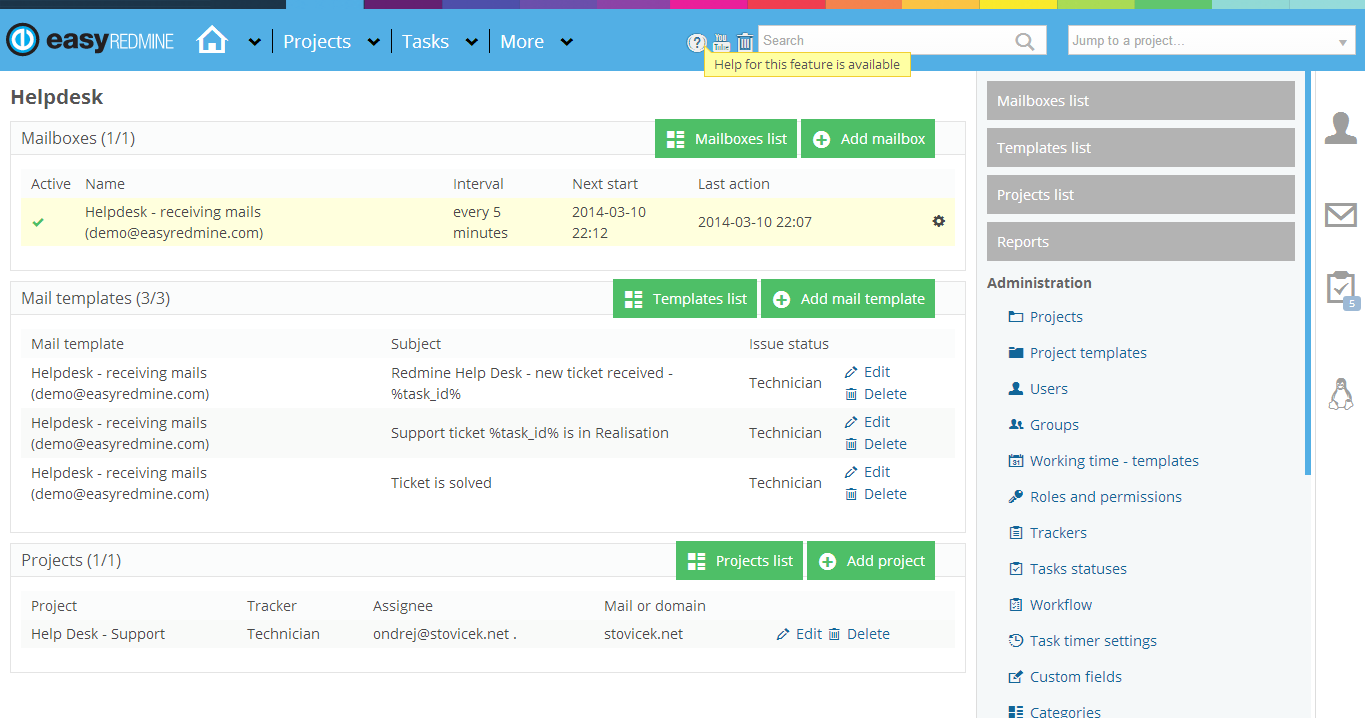The height and width of the screenshot is (718, 1365).
Task: Open the mailbox gear settings icon
Action: click(938, 221)
